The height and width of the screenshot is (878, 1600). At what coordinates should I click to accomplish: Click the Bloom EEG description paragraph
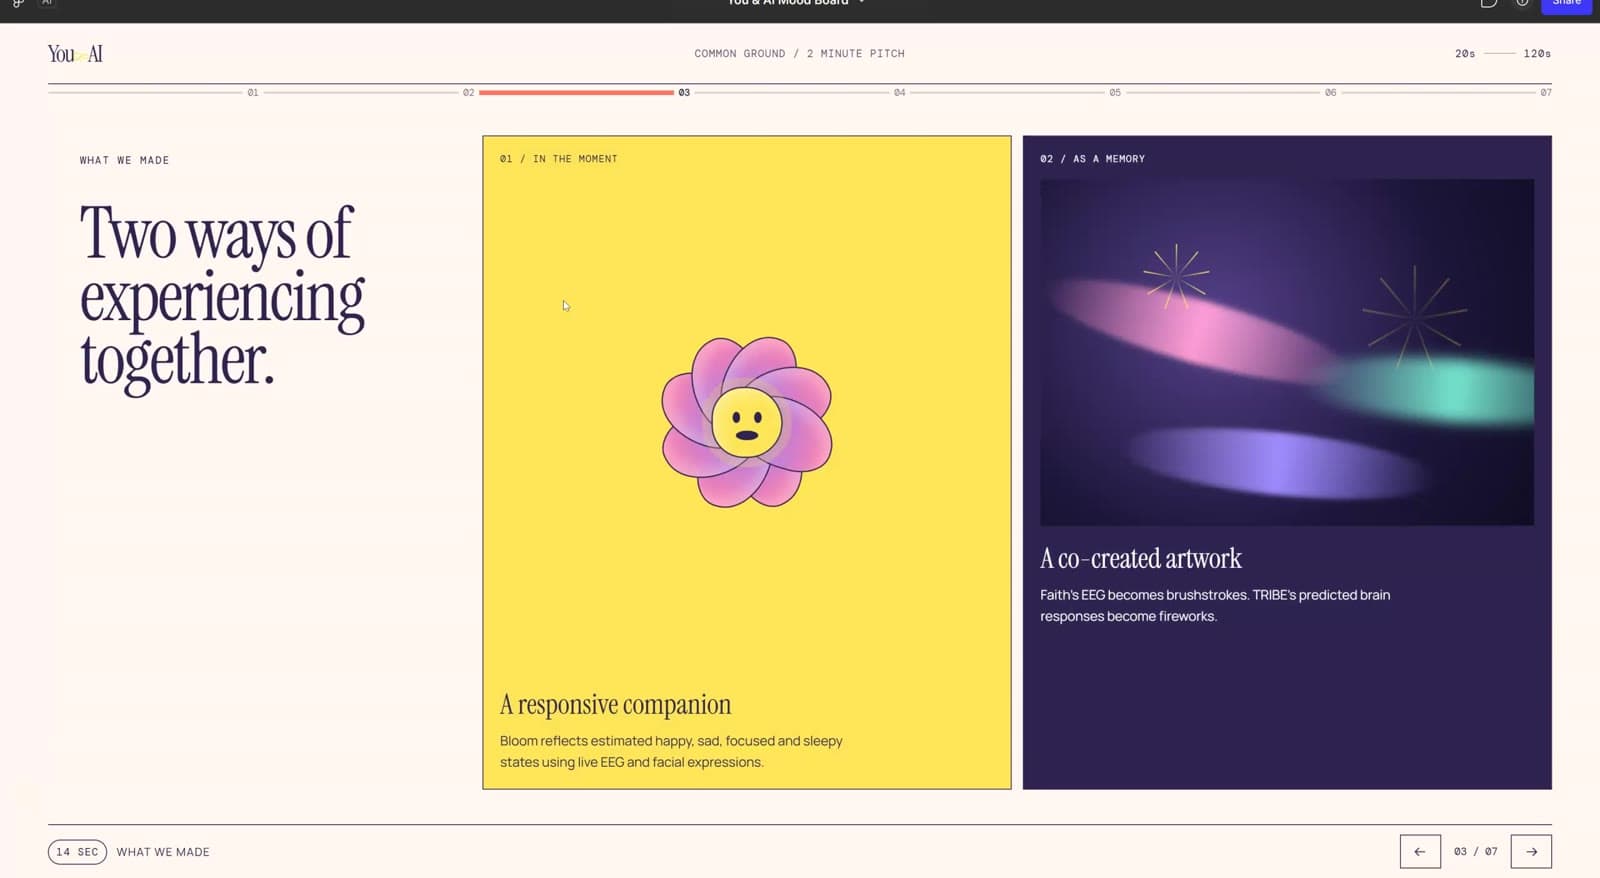(671, 751)
